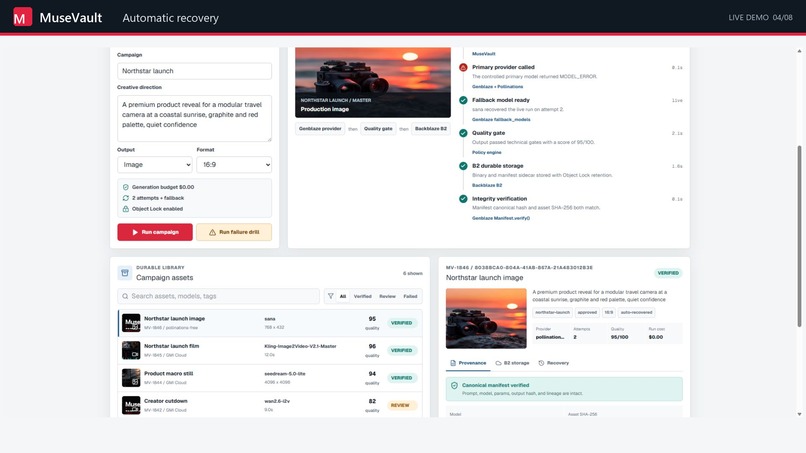Click the northstar-launch tag

(x=552, y=312)
